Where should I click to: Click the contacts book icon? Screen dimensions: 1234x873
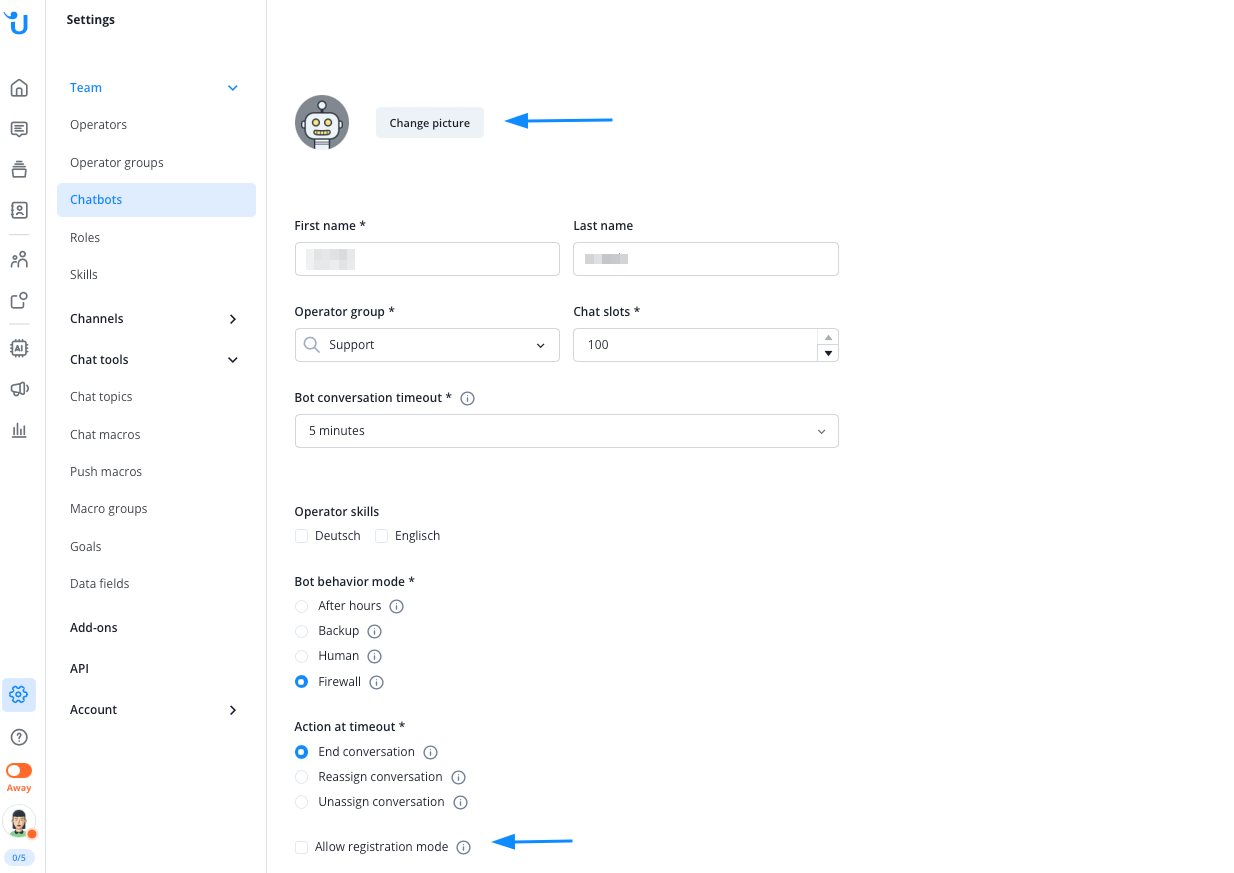click(19, 210)
